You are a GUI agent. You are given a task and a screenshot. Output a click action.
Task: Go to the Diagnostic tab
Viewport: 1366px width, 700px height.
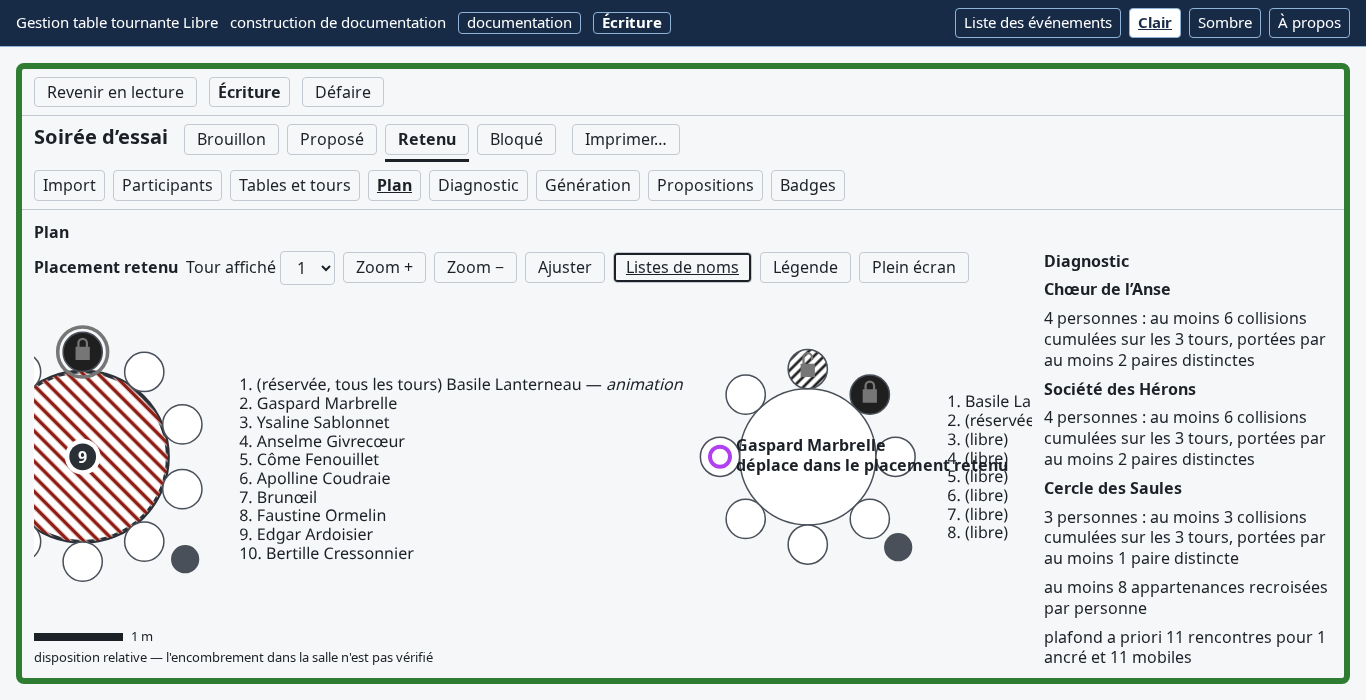pyautogui.click(x=478, y=186)
